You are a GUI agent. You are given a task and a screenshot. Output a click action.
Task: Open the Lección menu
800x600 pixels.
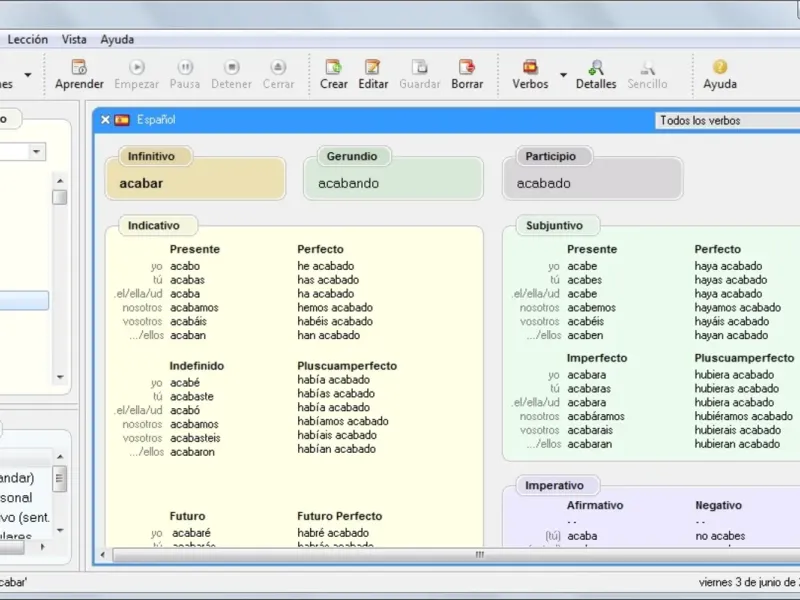point(27,40)
